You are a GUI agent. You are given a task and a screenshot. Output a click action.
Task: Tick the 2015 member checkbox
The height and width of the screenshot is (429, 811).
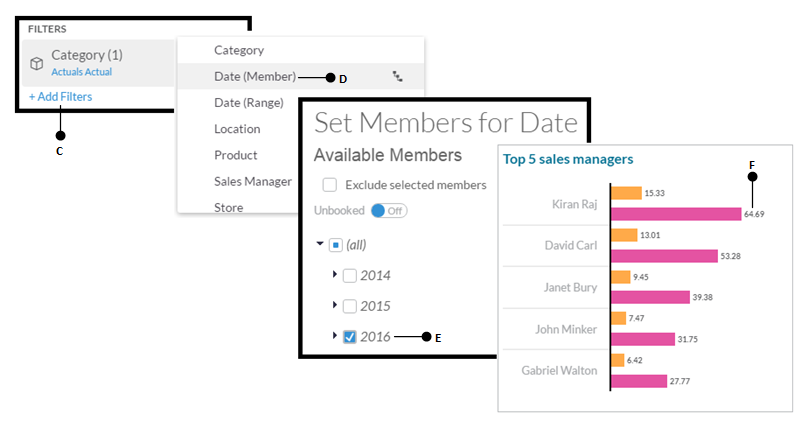click(350, 306)
